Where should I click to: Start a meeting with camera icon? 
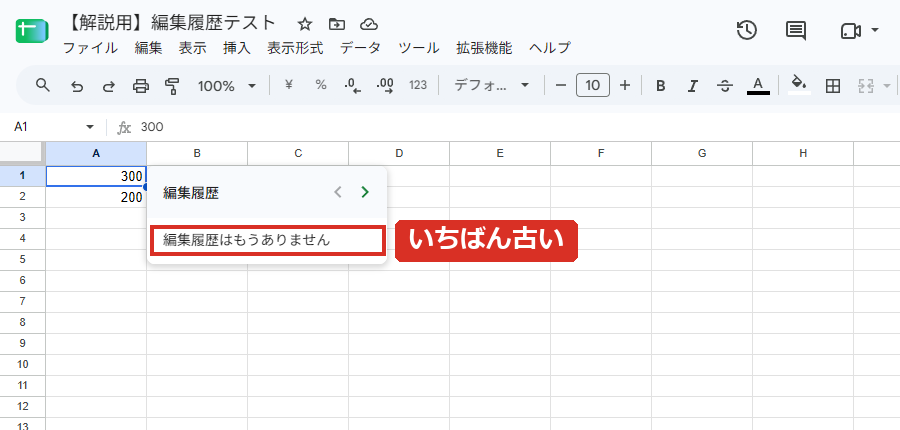click(x=851, y=31)
